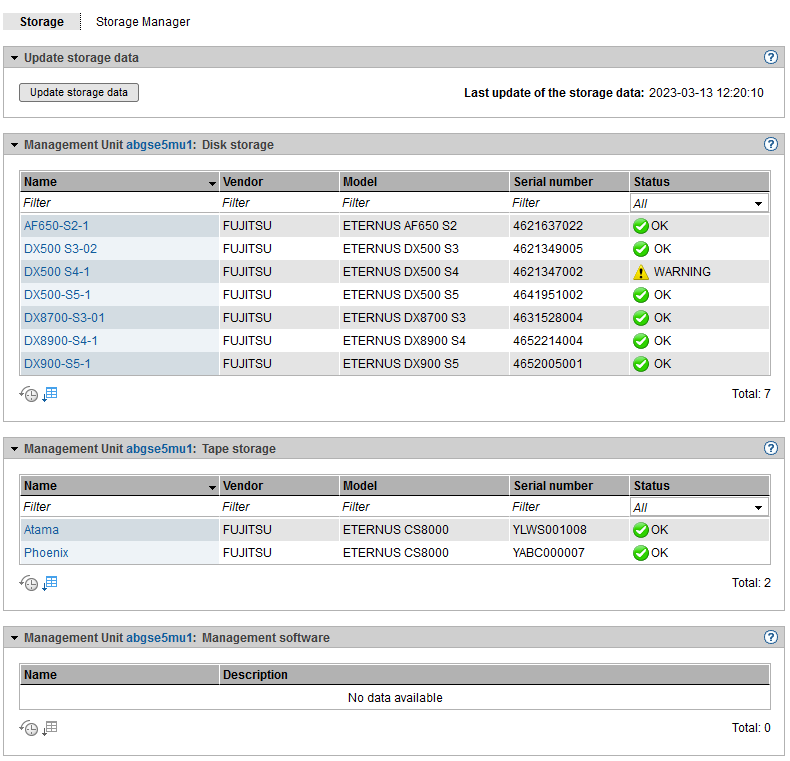This screenshot has height=761, width=790.
Task: Open Status filter dropdown in Tape storage
Action: click(x=699, y=507)
